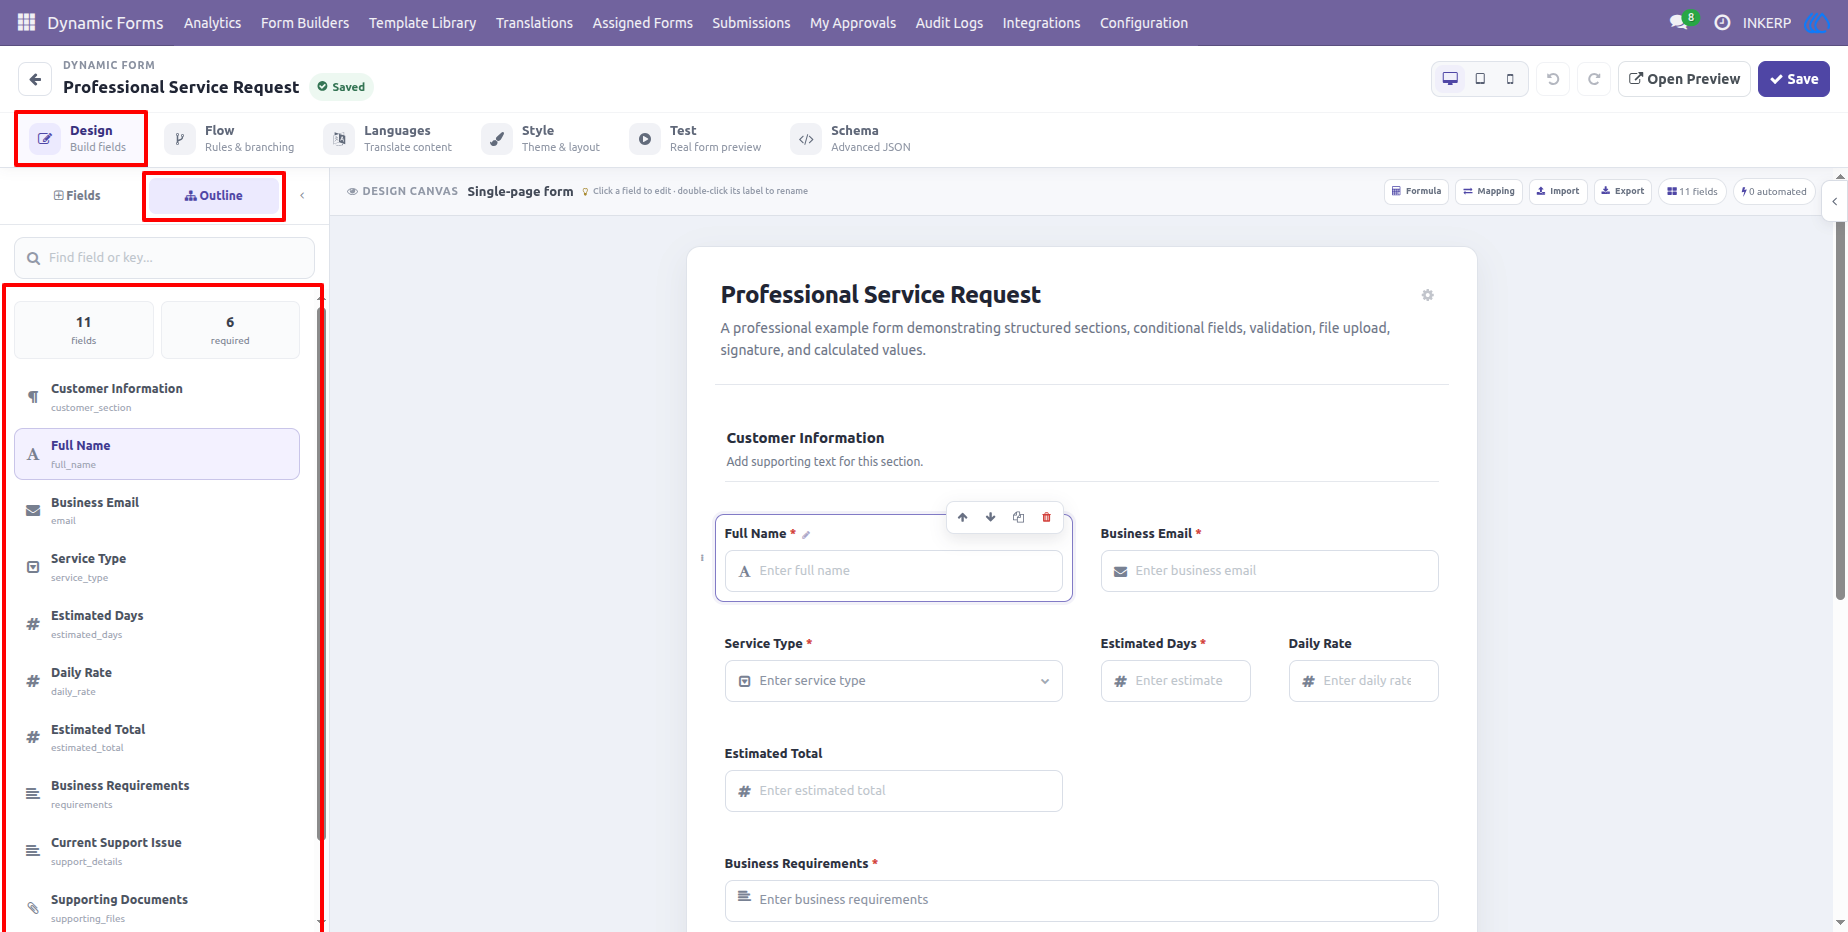Switch to mobile preview mode
This screenshot has height=932, width=1848.
pos(1510,79)
